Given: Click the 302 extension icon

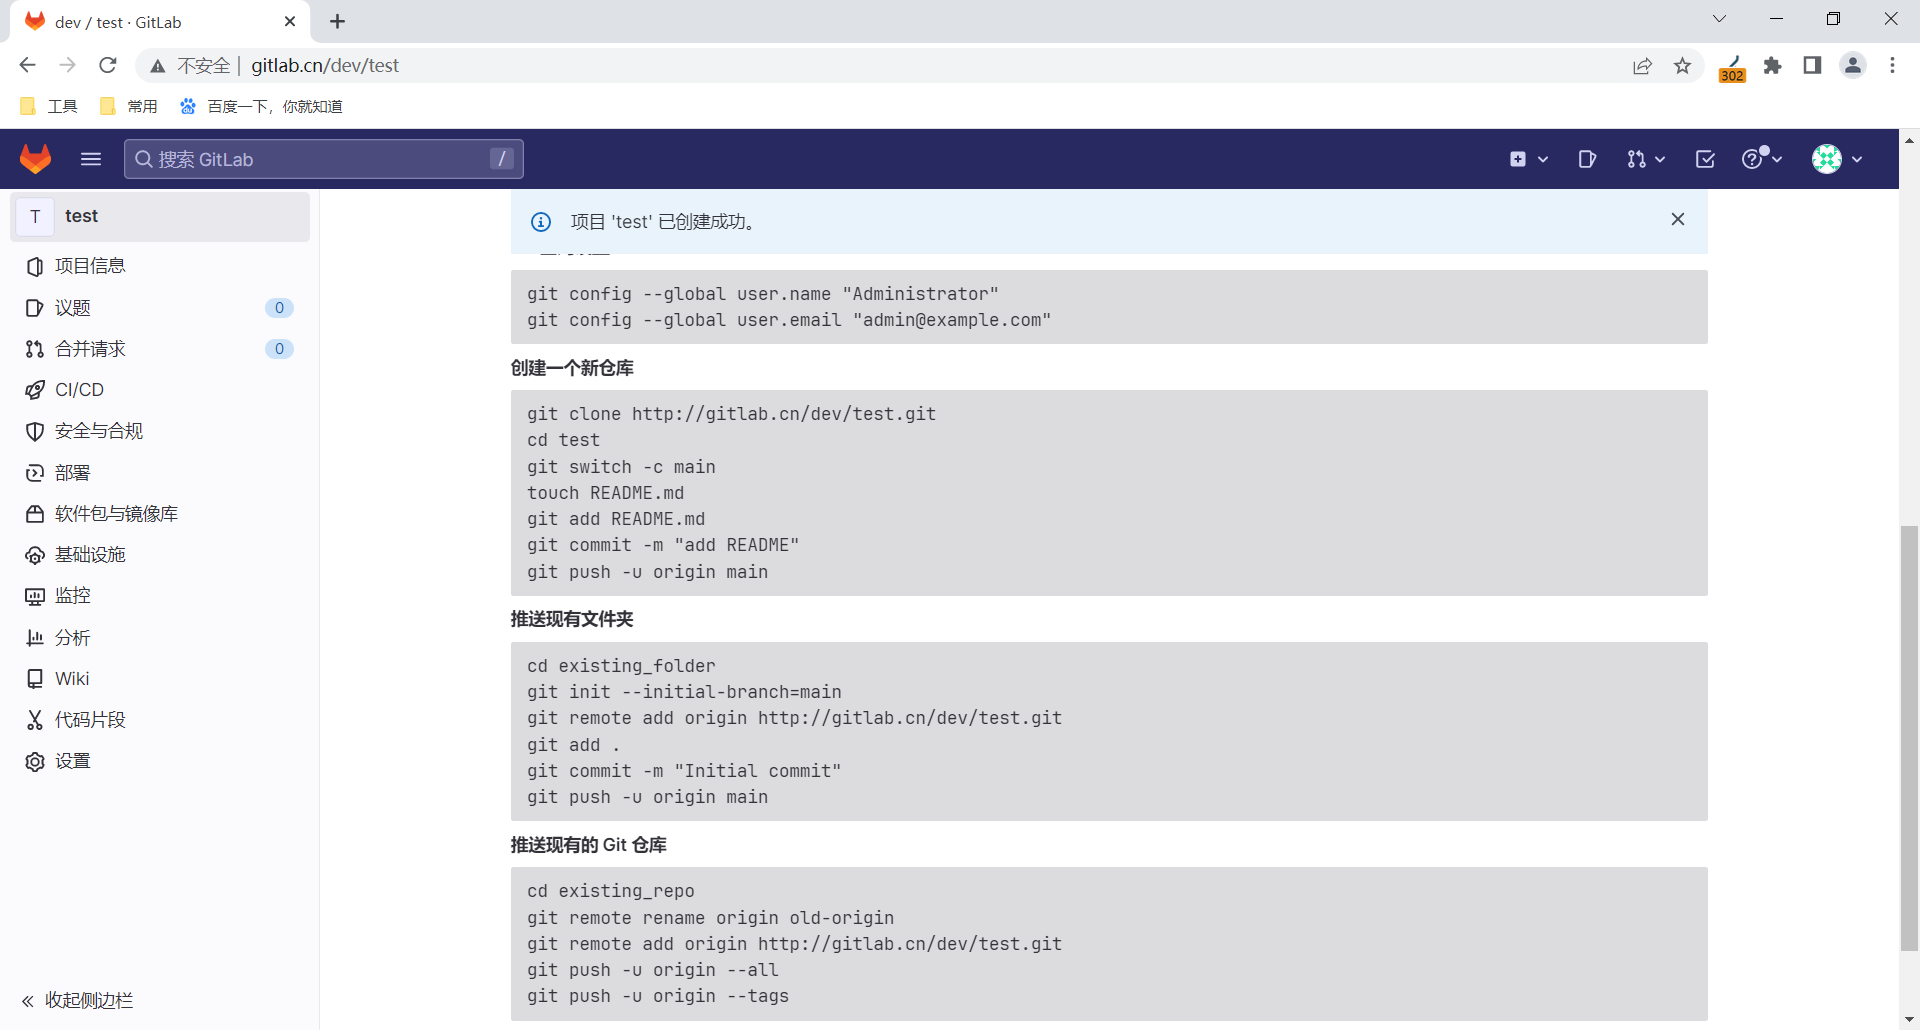Looking at the screenshot, I should point(1732,67).
